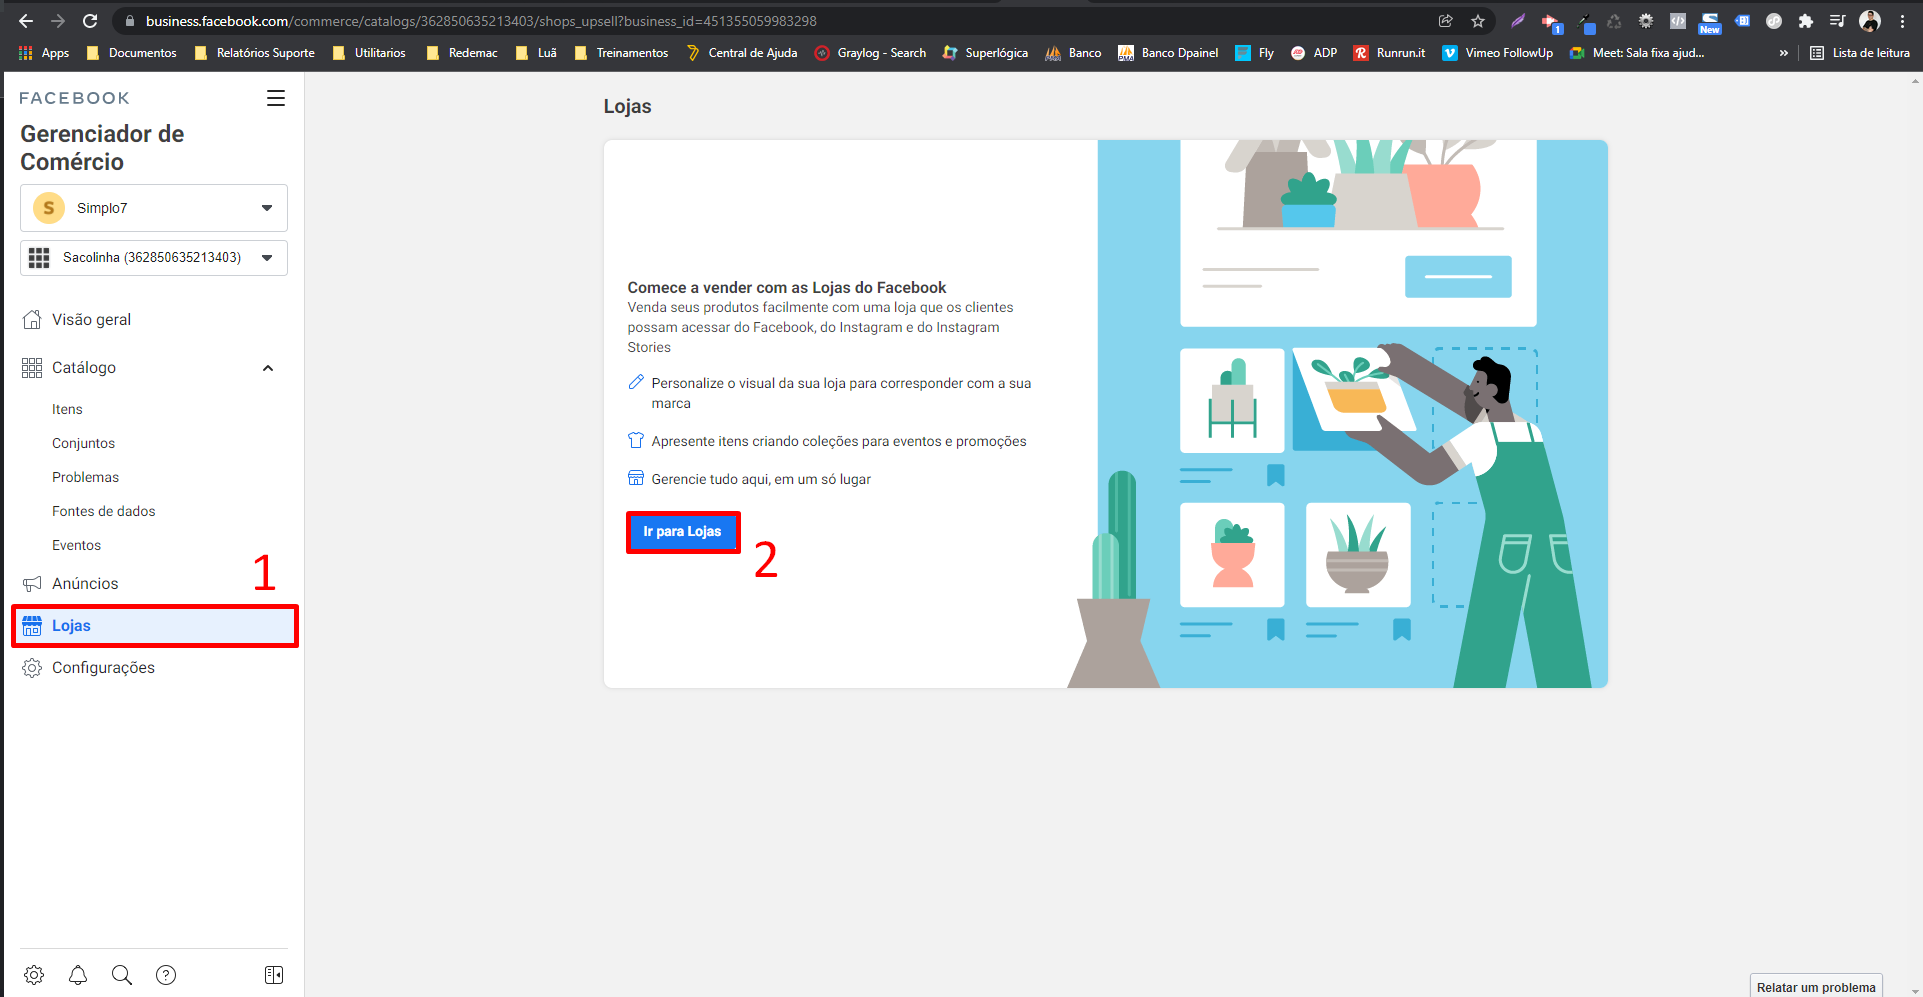Open Central de Ajuda bookmark

click(742, 53)
